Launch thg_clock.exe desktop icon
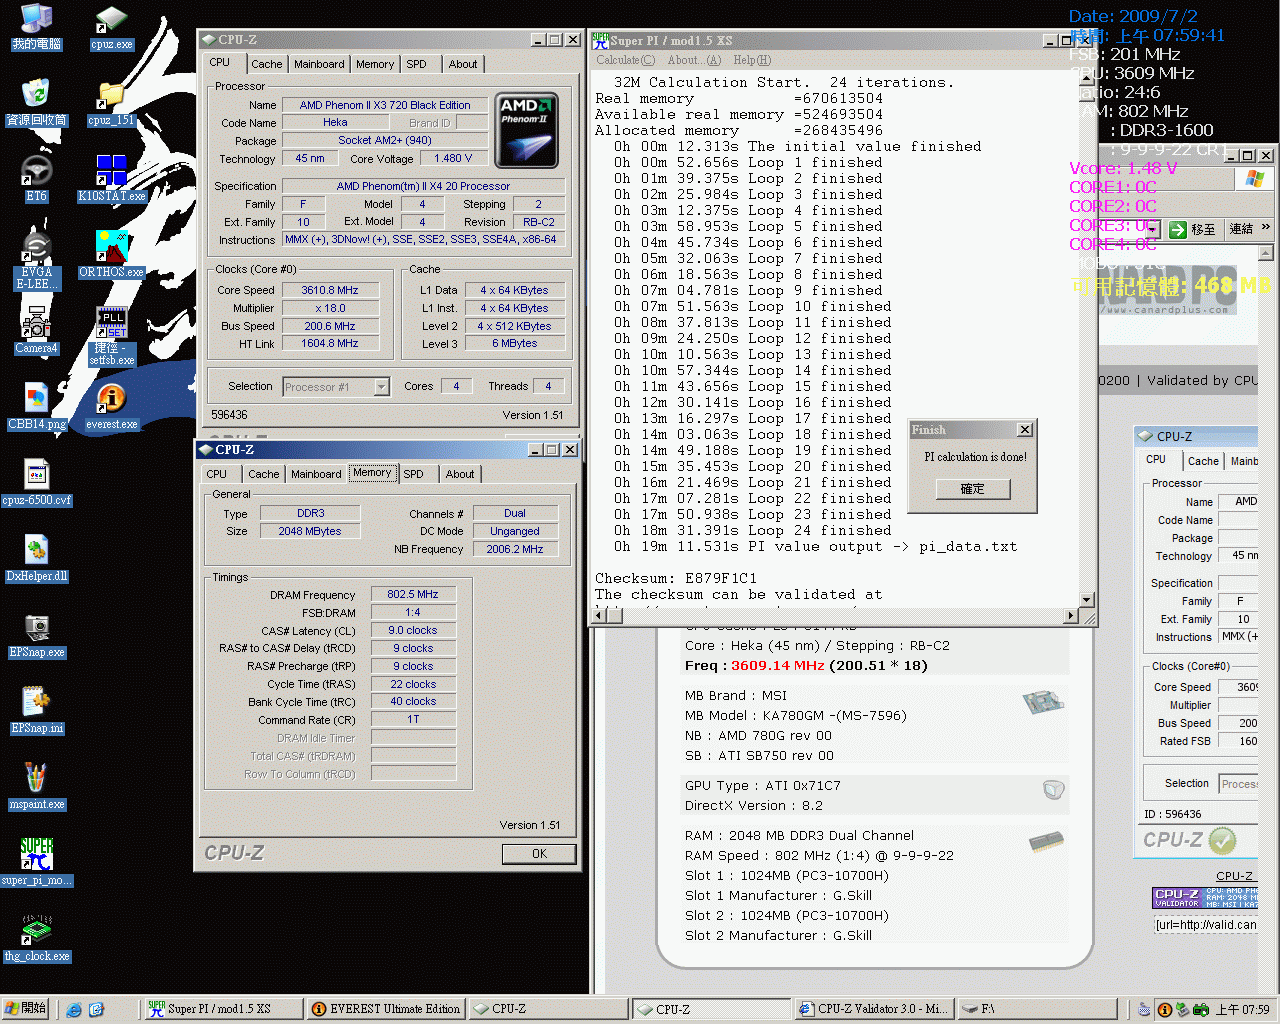The image size is (1280, 1024). (36, 939)
